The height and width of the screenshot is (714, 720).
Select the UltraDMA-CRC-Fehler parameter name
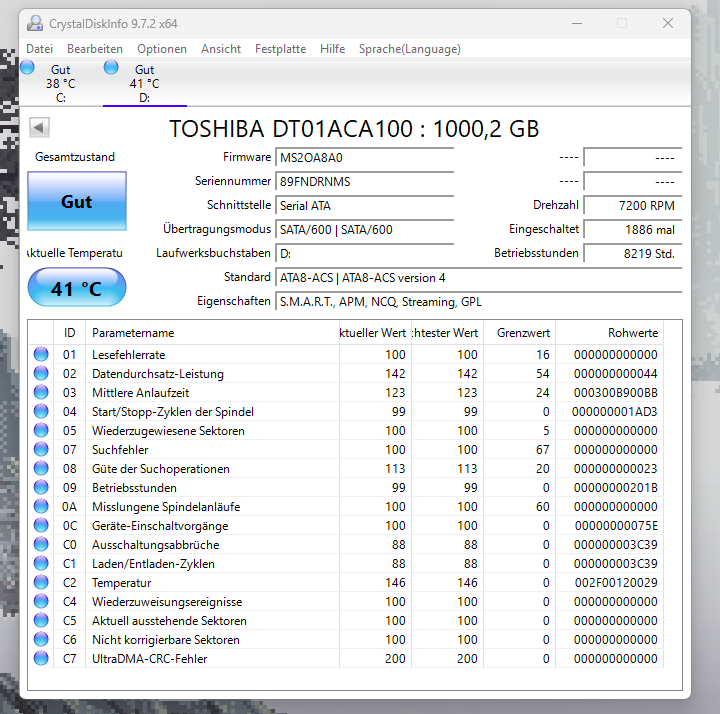150,658
